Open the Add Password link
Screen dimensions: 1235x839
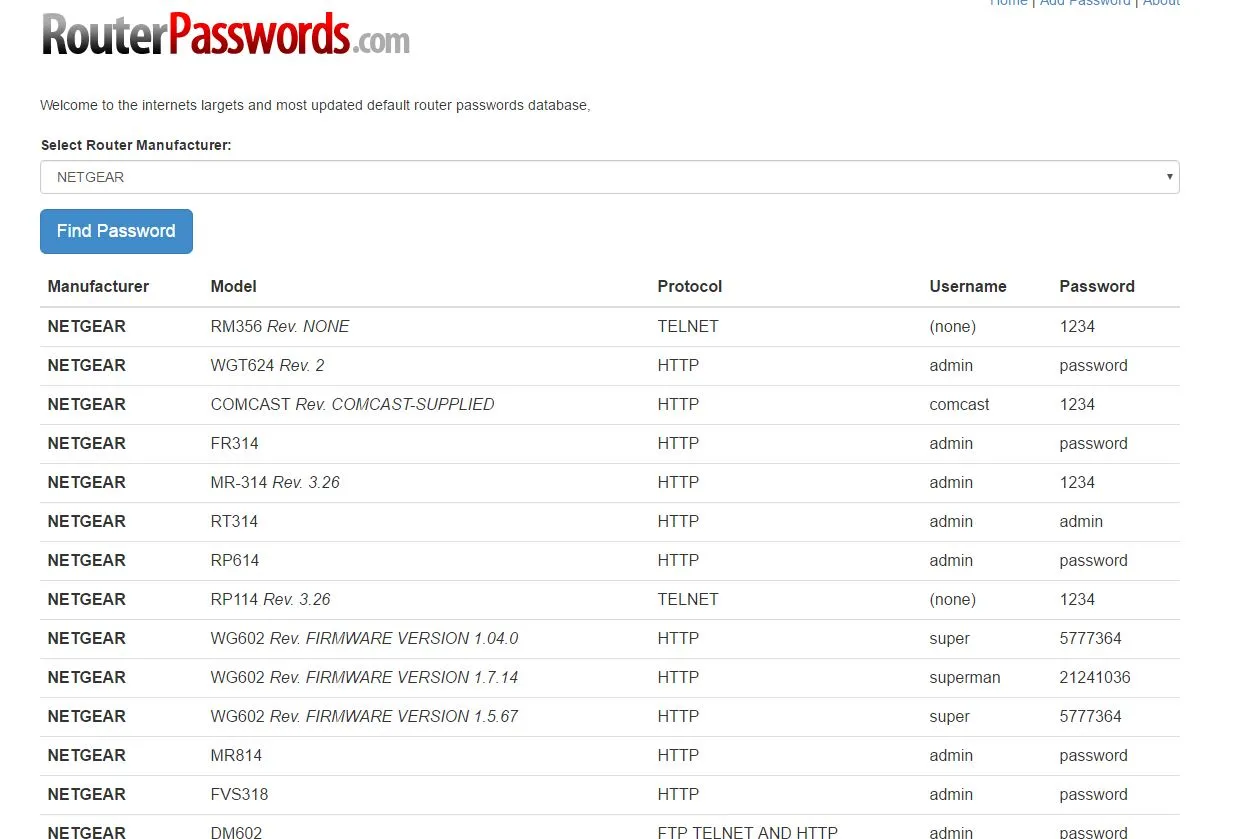[x=1085, y=3]
